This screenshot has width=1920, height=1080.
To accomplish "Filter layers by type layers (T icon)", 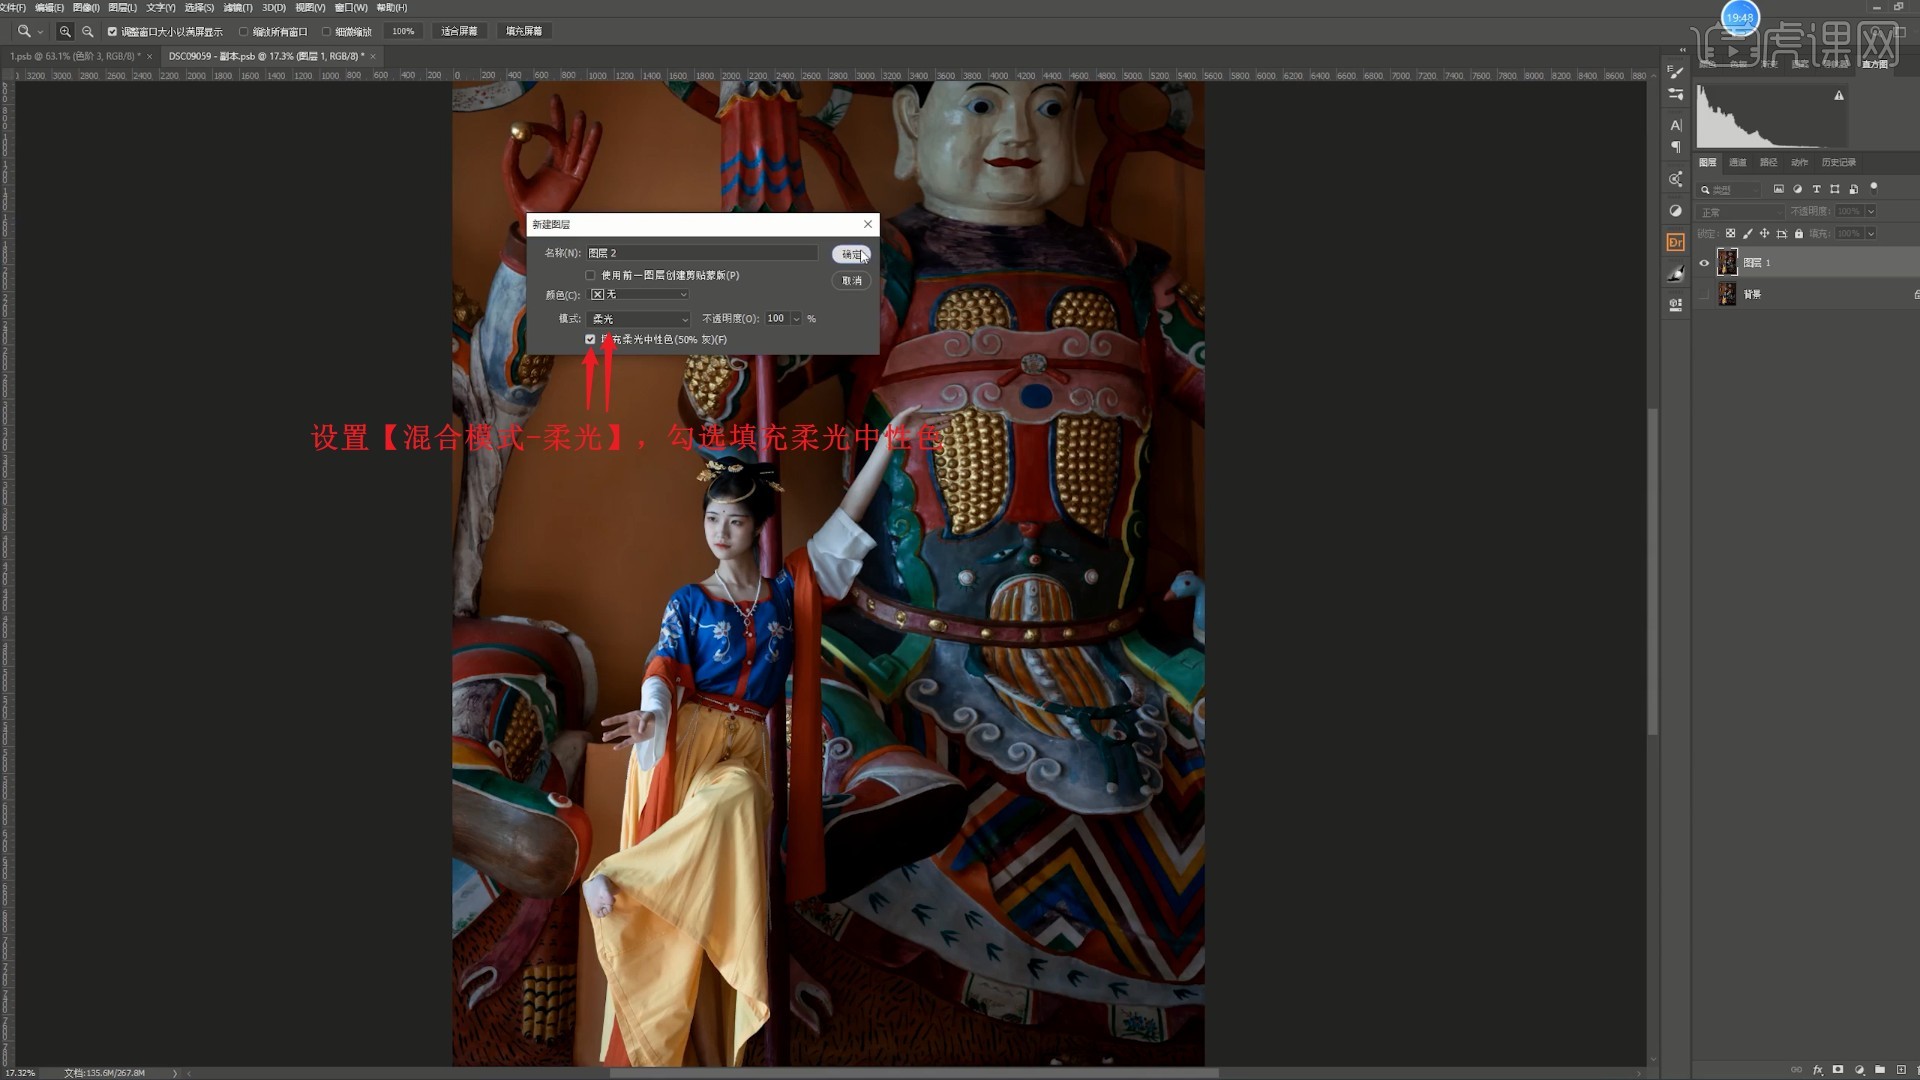I will (x=1816, y=189).
